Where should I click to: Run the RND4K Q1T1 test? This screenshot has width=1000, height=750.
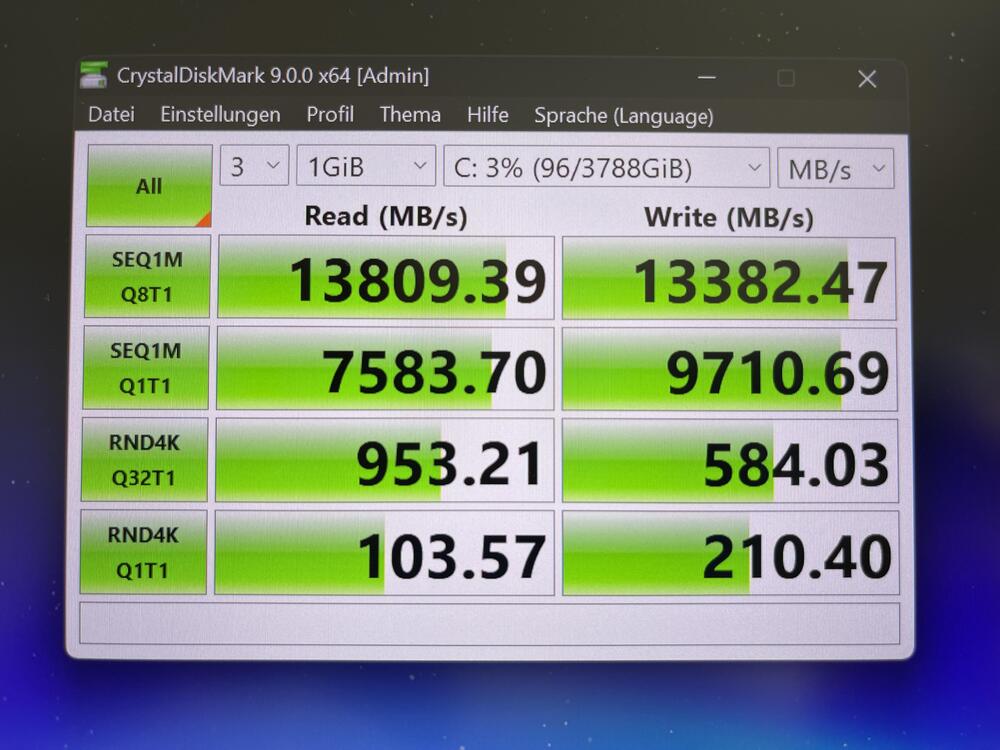pyautogui.click(x=144, y=552)
